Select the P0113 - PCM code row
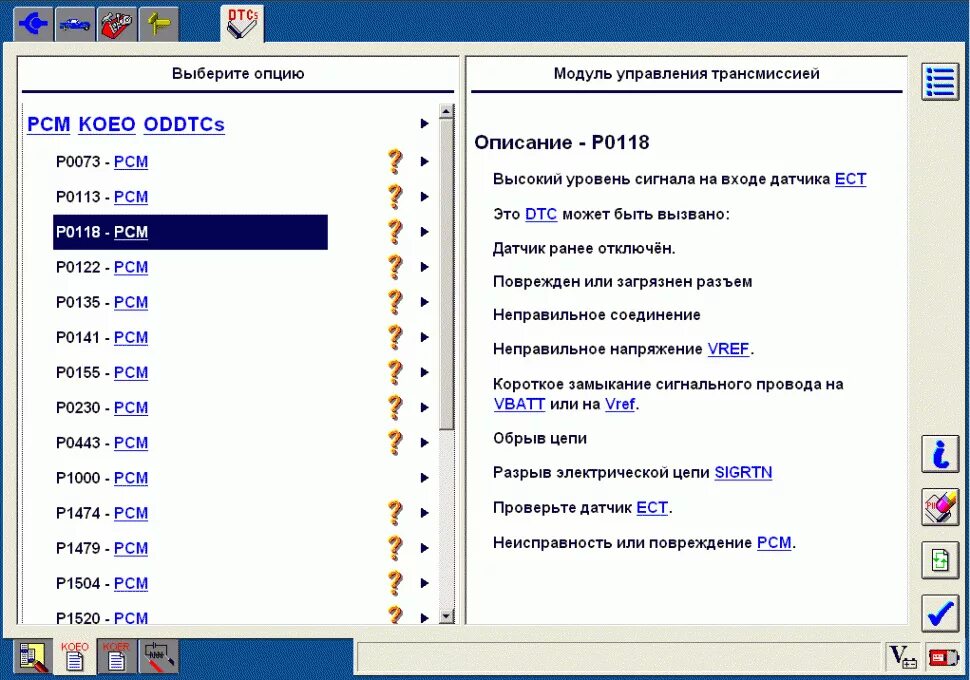The image size is (970, 680). point(102,197)
